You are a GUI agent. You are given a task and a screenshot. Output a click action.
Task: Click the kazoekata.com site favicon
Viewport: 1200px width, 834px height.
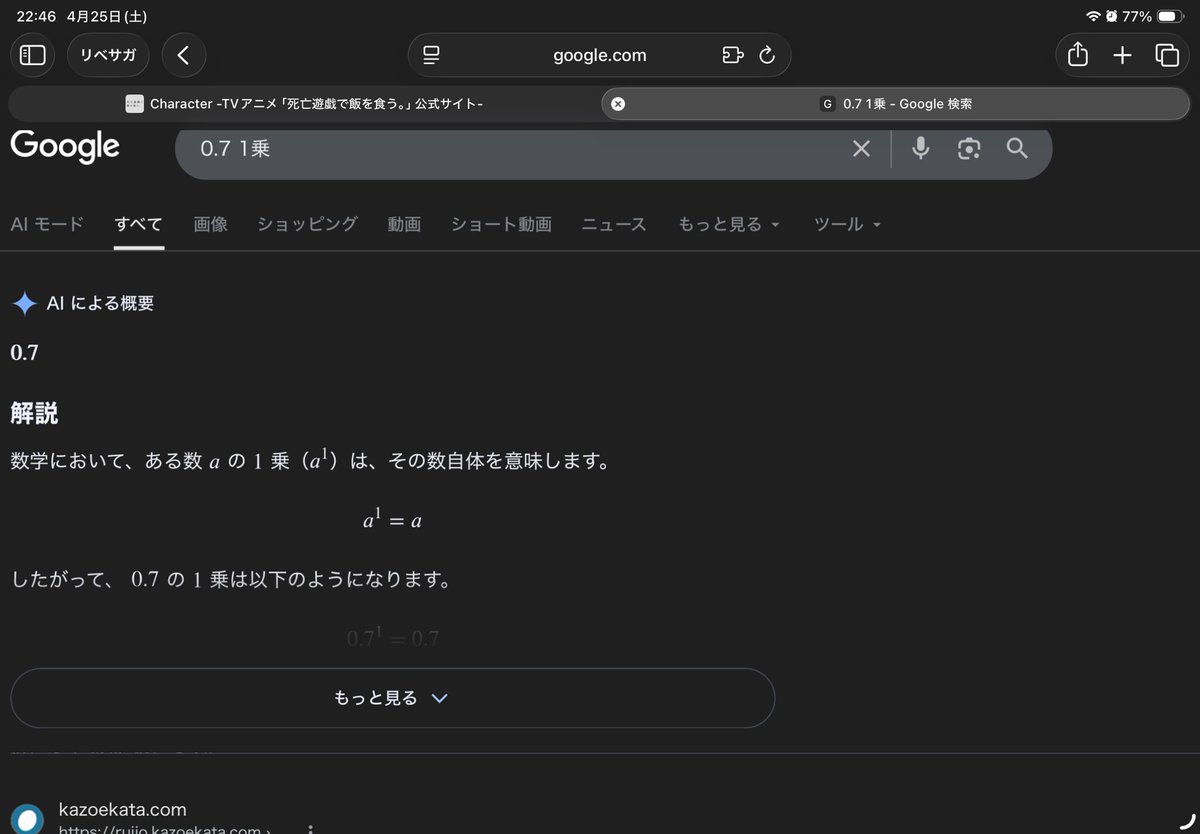click(x=27, y=819)
